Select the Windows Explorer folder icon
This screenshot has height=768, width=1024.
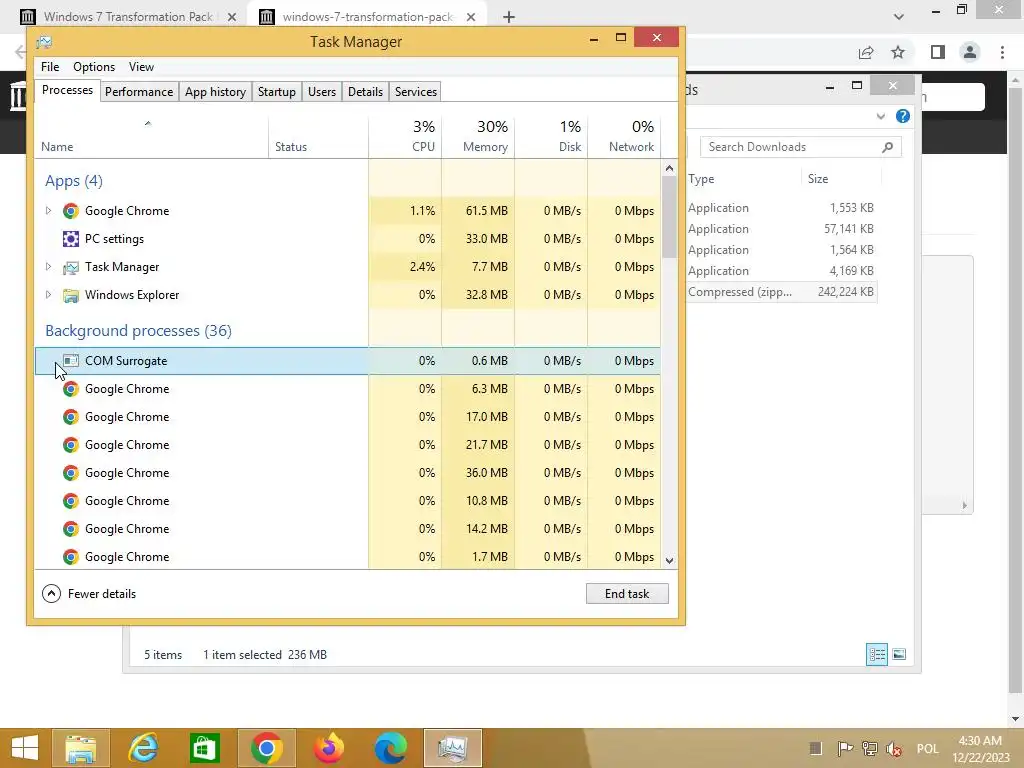pos(71,295)
